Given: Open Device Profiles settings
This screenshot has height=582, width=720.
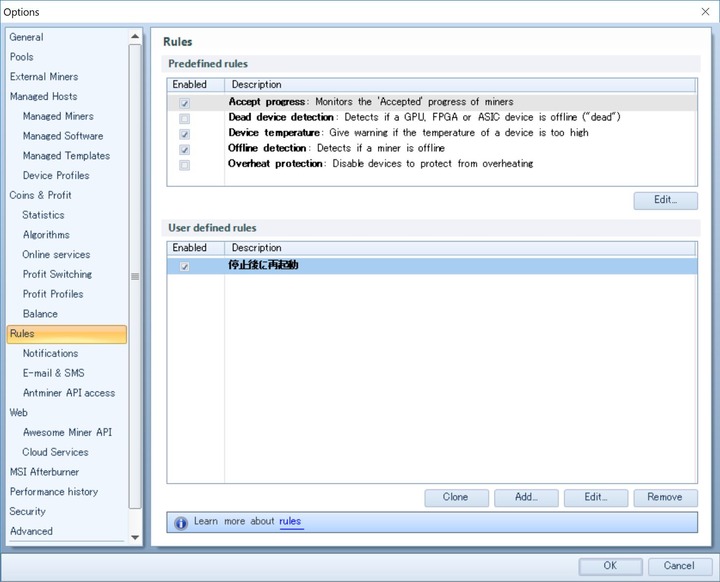Looking at the screenshot, I should (x=56, y=175).
